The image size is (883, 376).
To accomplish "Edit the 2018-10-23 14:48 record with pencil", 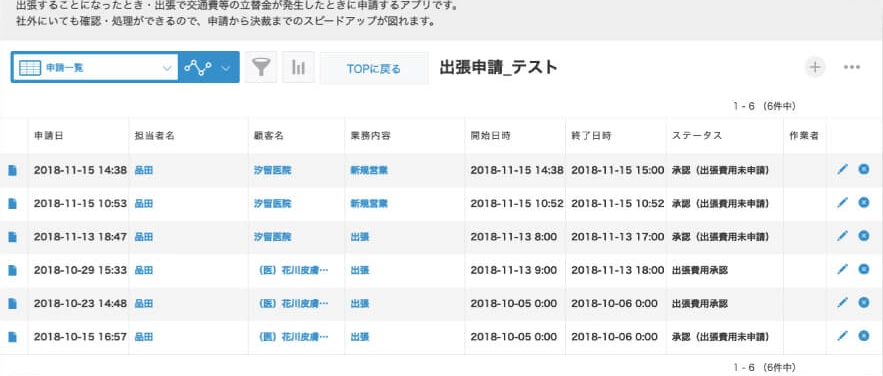I will 842,303.
